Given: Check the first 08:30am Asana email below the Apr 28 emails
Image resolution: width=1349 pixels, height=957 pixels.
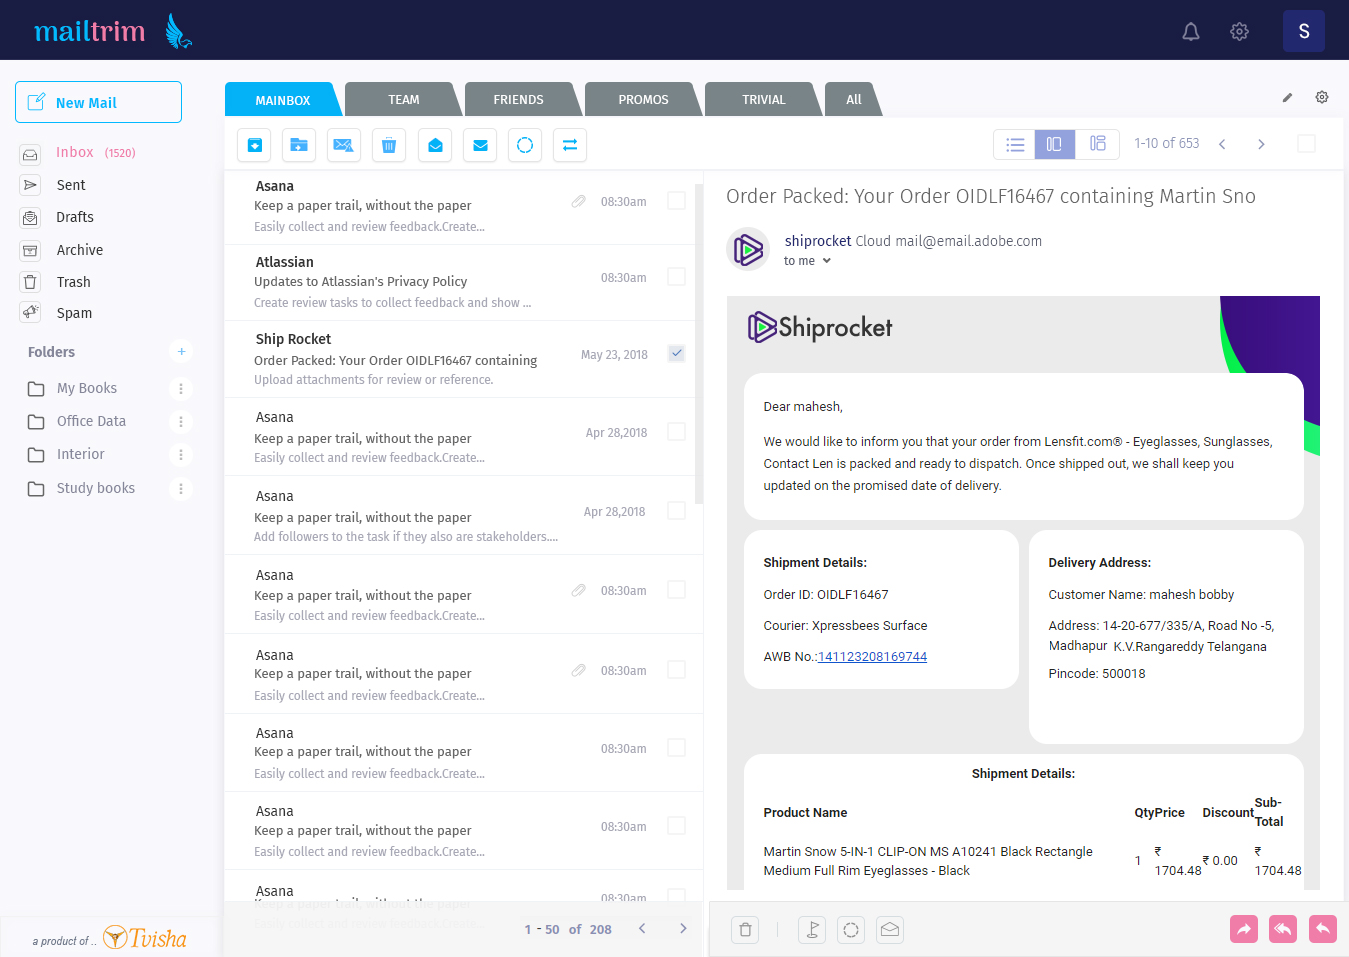Looking at the screenshot, I should click(x=676, y=589).
